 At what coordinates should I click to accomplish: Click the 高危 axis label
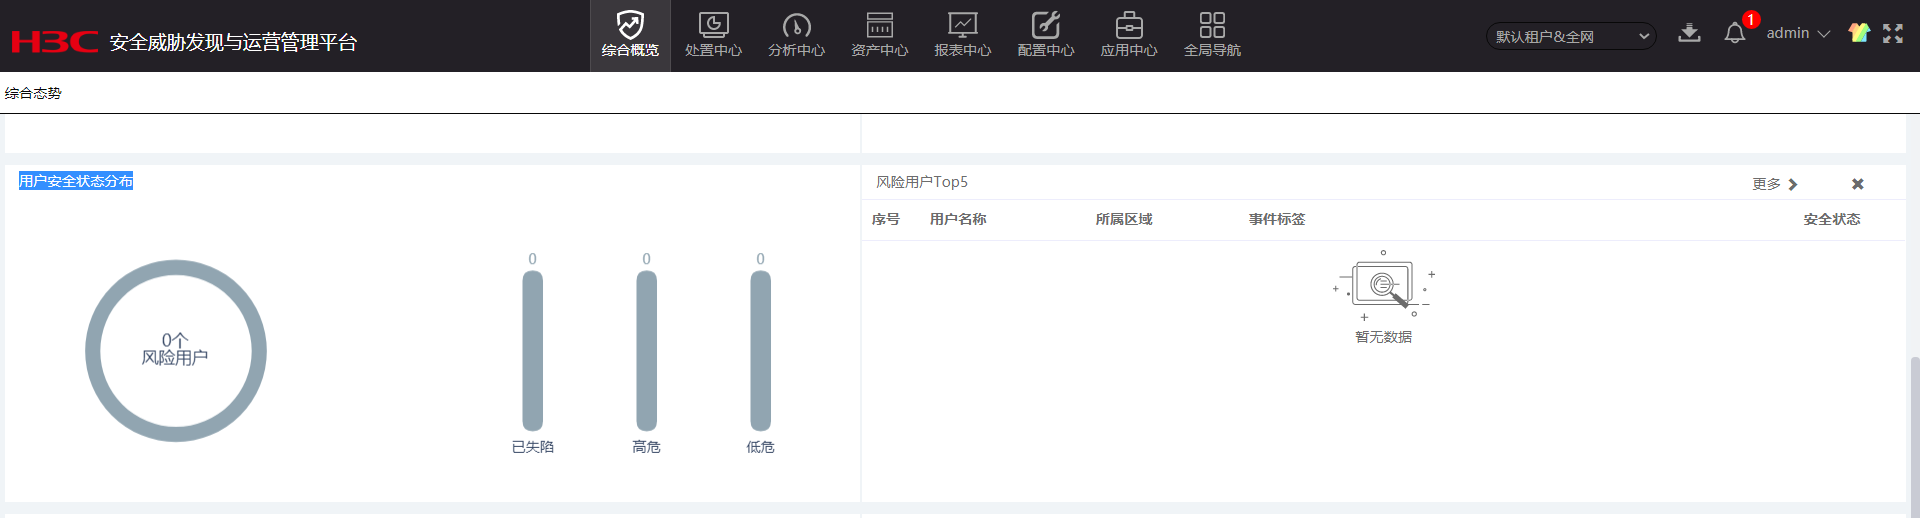point(647,447)
